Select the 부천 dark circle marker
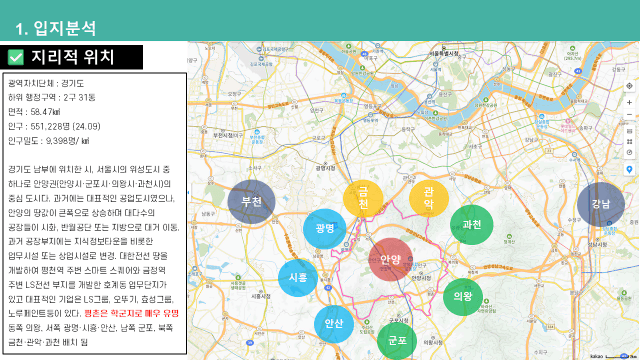640x360 pixels. click(251, 202)
